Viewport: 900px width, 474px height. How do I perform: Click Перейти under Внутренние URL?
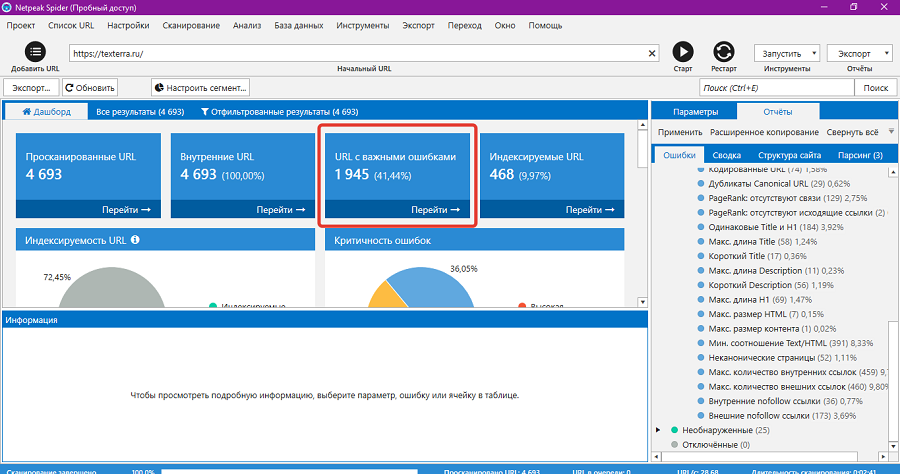click(x=280, y=209)
